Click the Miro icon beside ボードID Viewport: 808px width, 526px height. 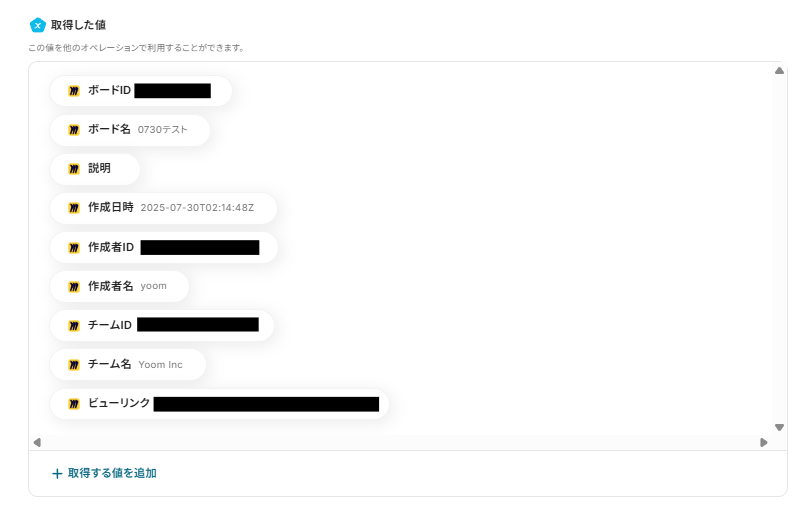point(74,91)
